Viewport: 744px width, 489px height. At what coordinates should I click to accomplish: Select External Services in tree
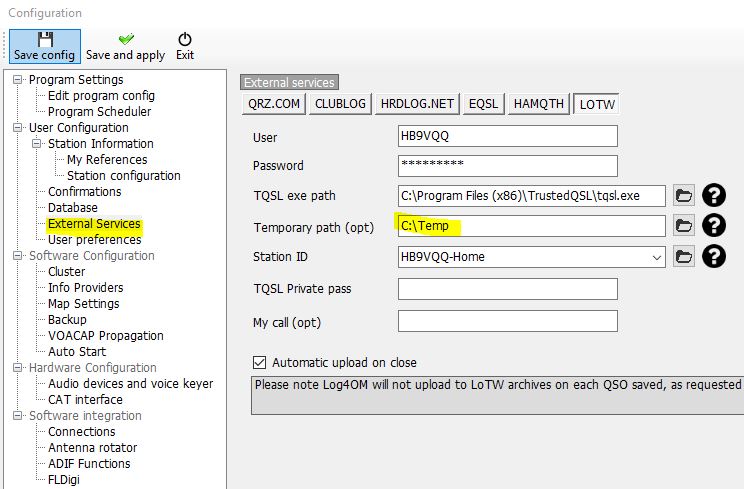tap(94, 223)
